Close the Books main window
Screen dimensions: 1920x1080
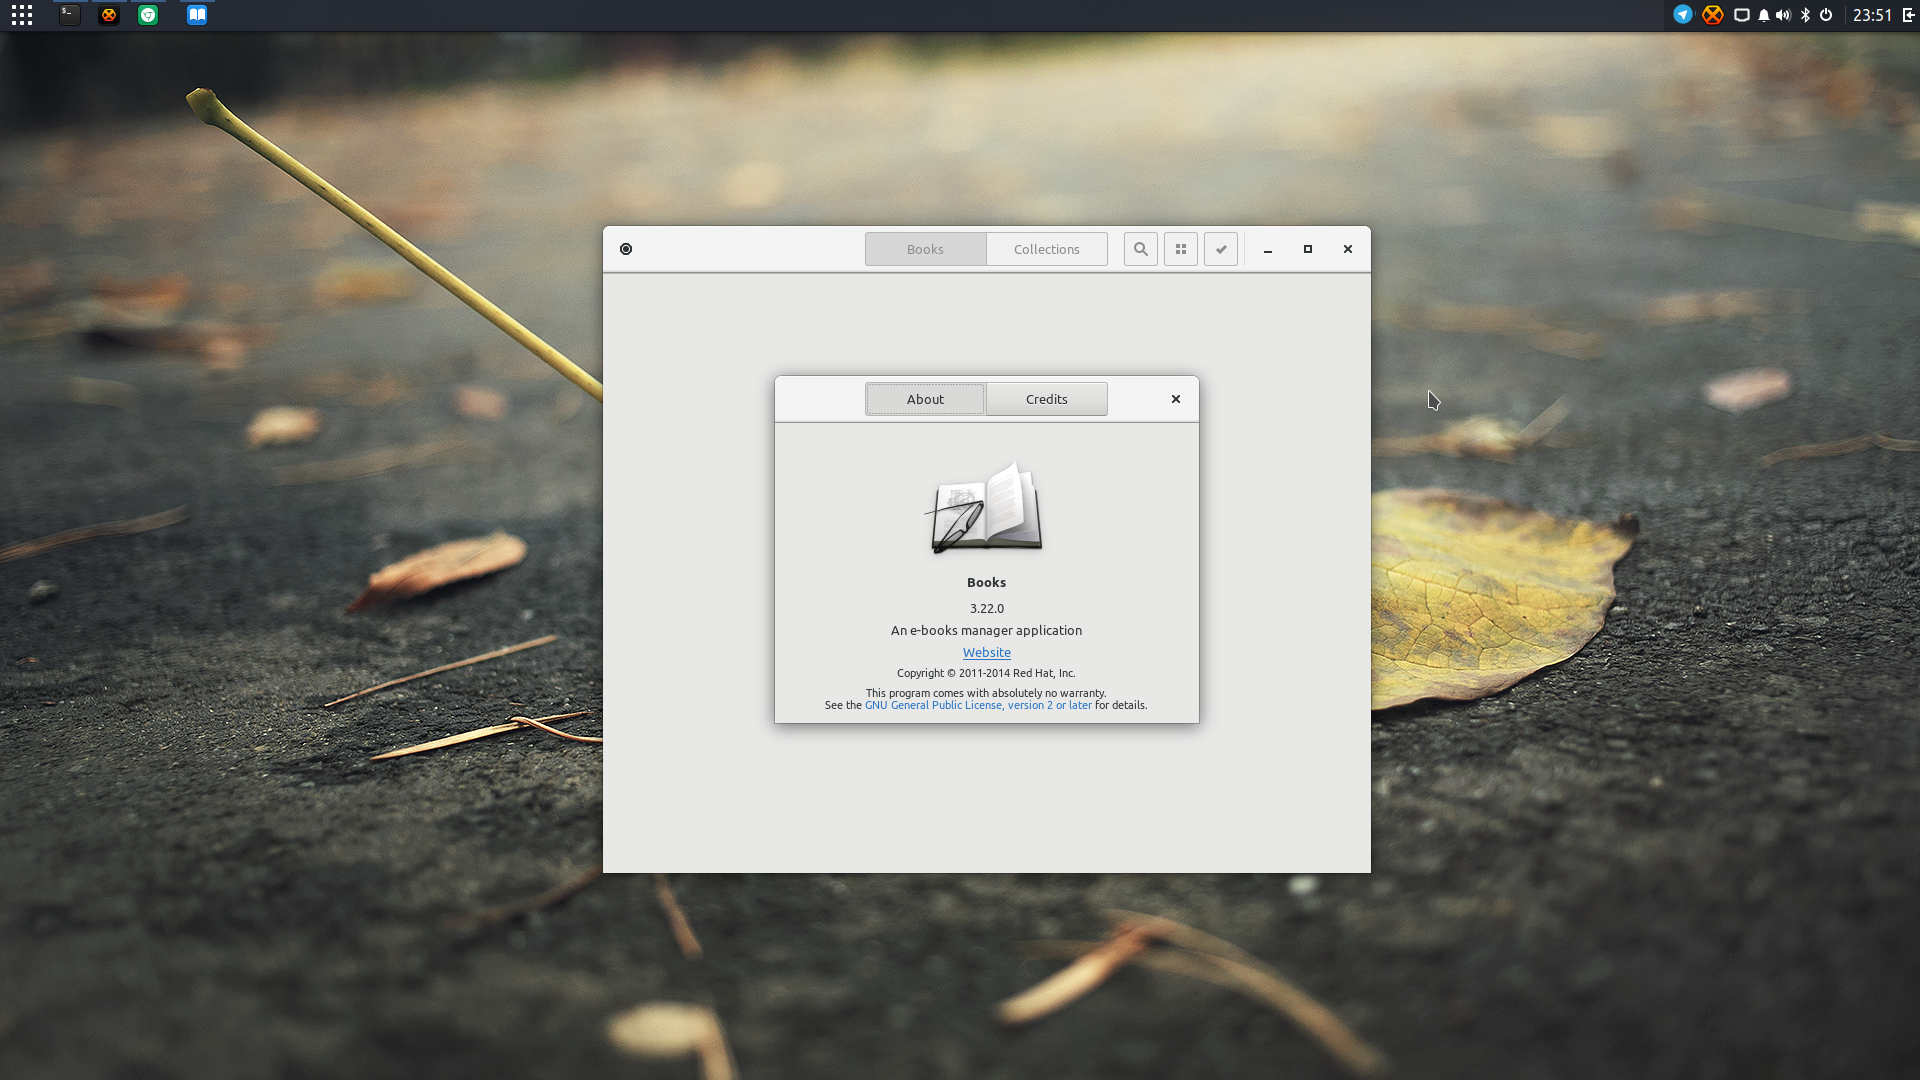coord(1348,249)
